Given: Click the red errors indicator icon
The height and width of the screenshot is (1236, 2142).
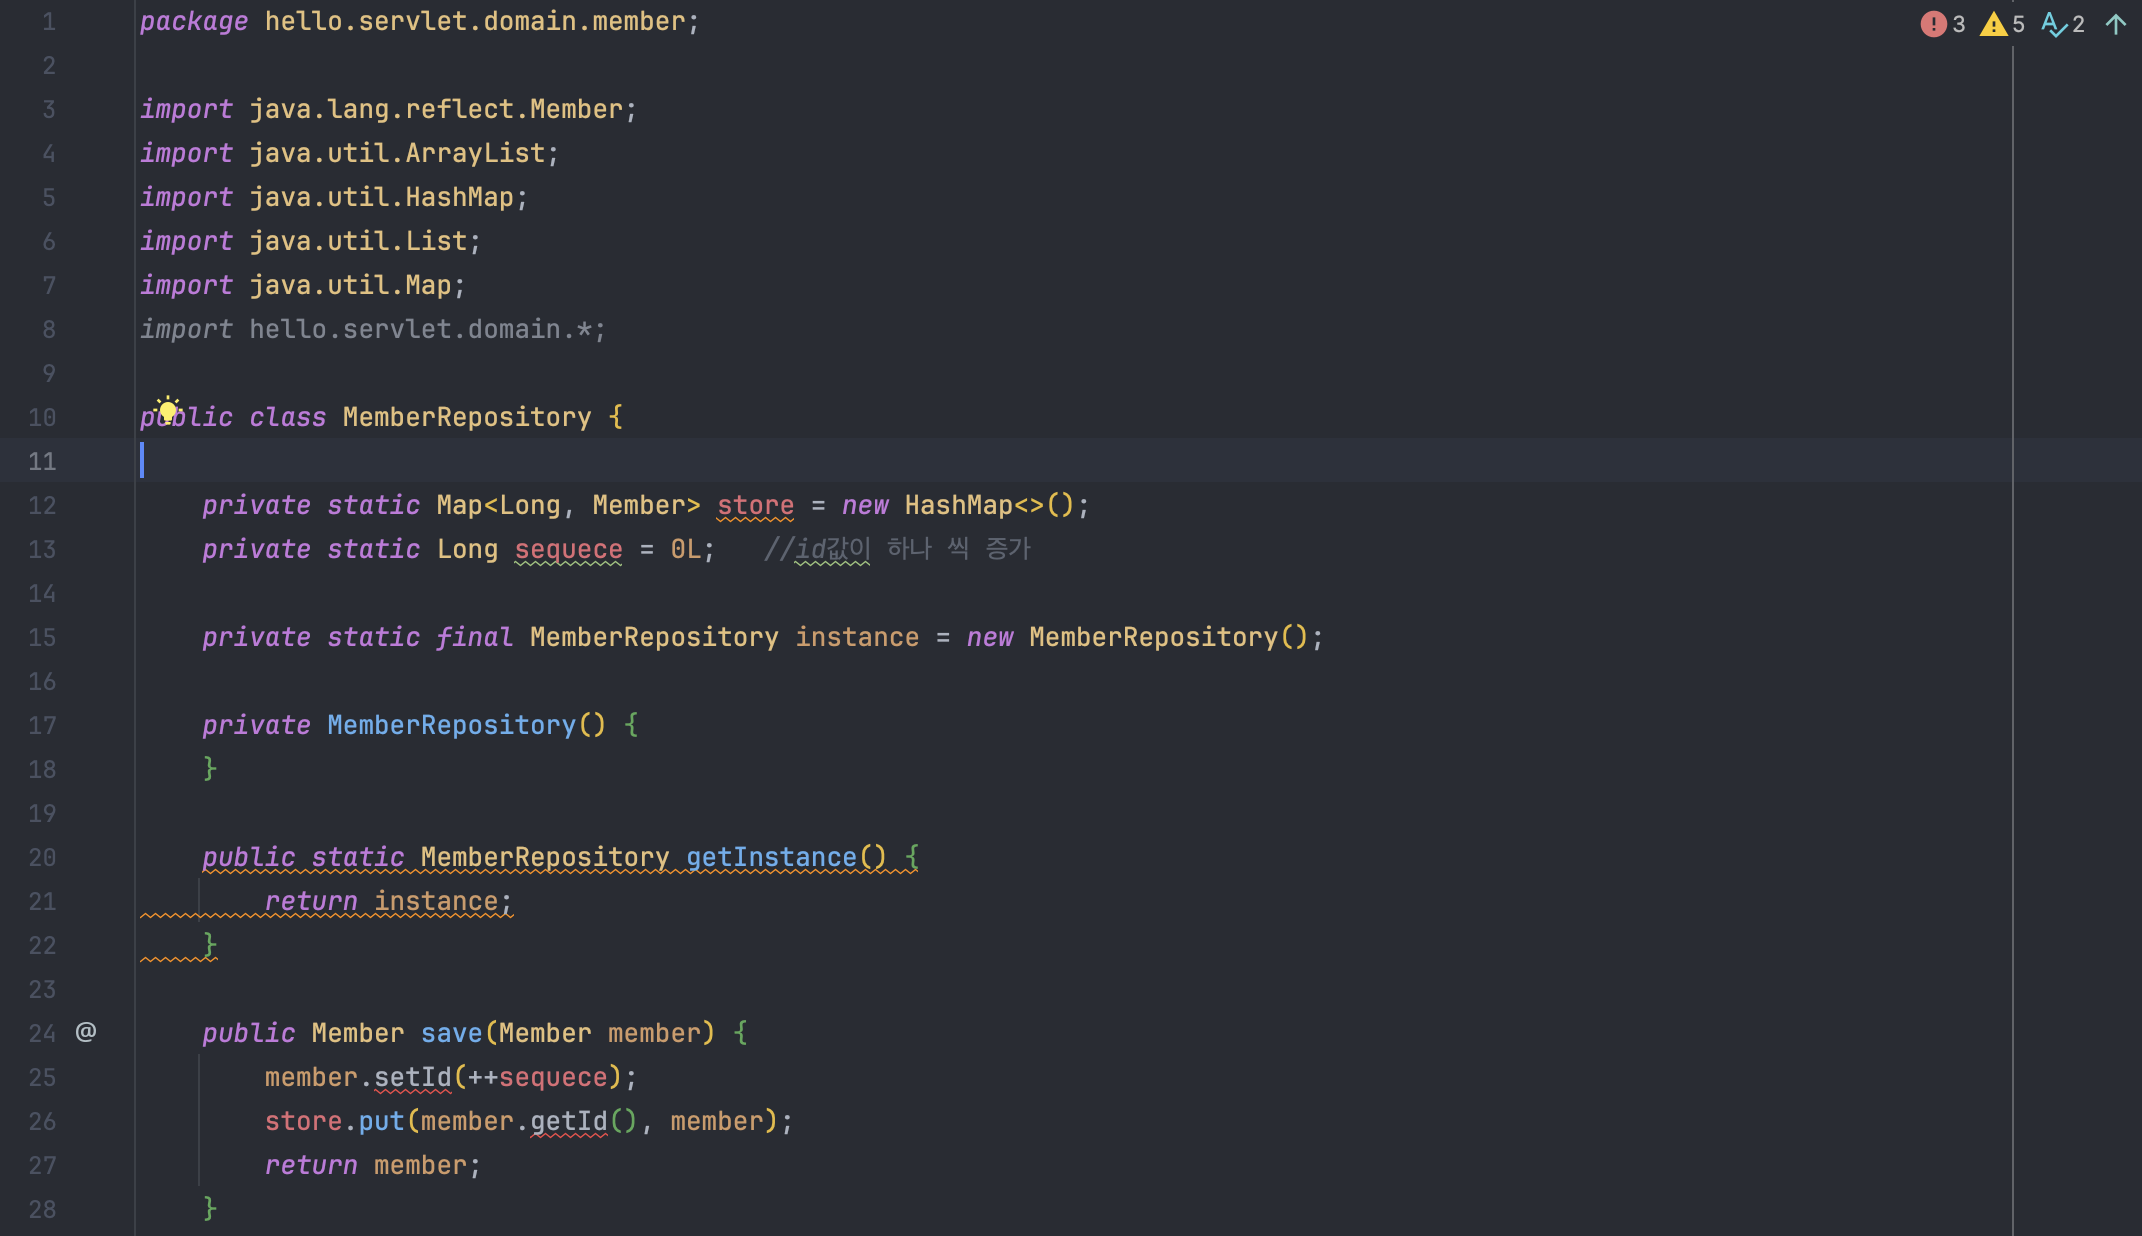Looking at the screenshot, I should point(1932,24).
